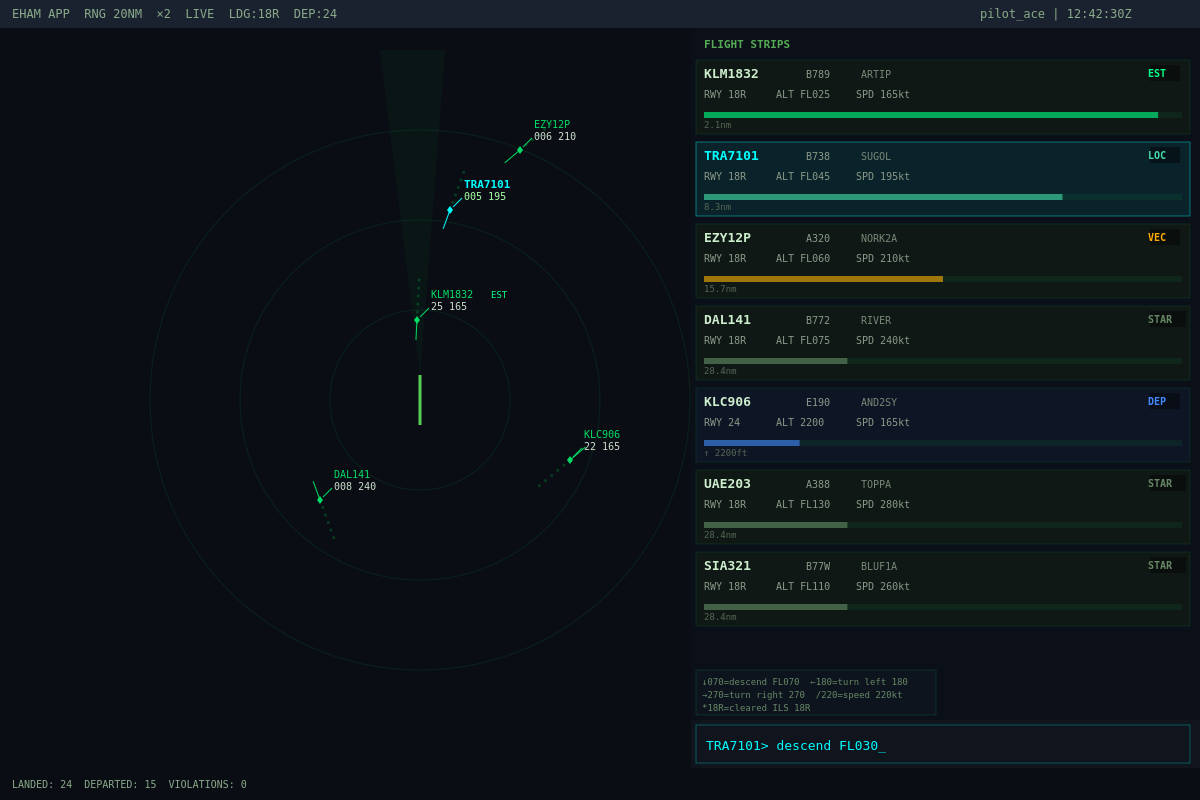Click the EST label beside KLM1832 tag

499,295
